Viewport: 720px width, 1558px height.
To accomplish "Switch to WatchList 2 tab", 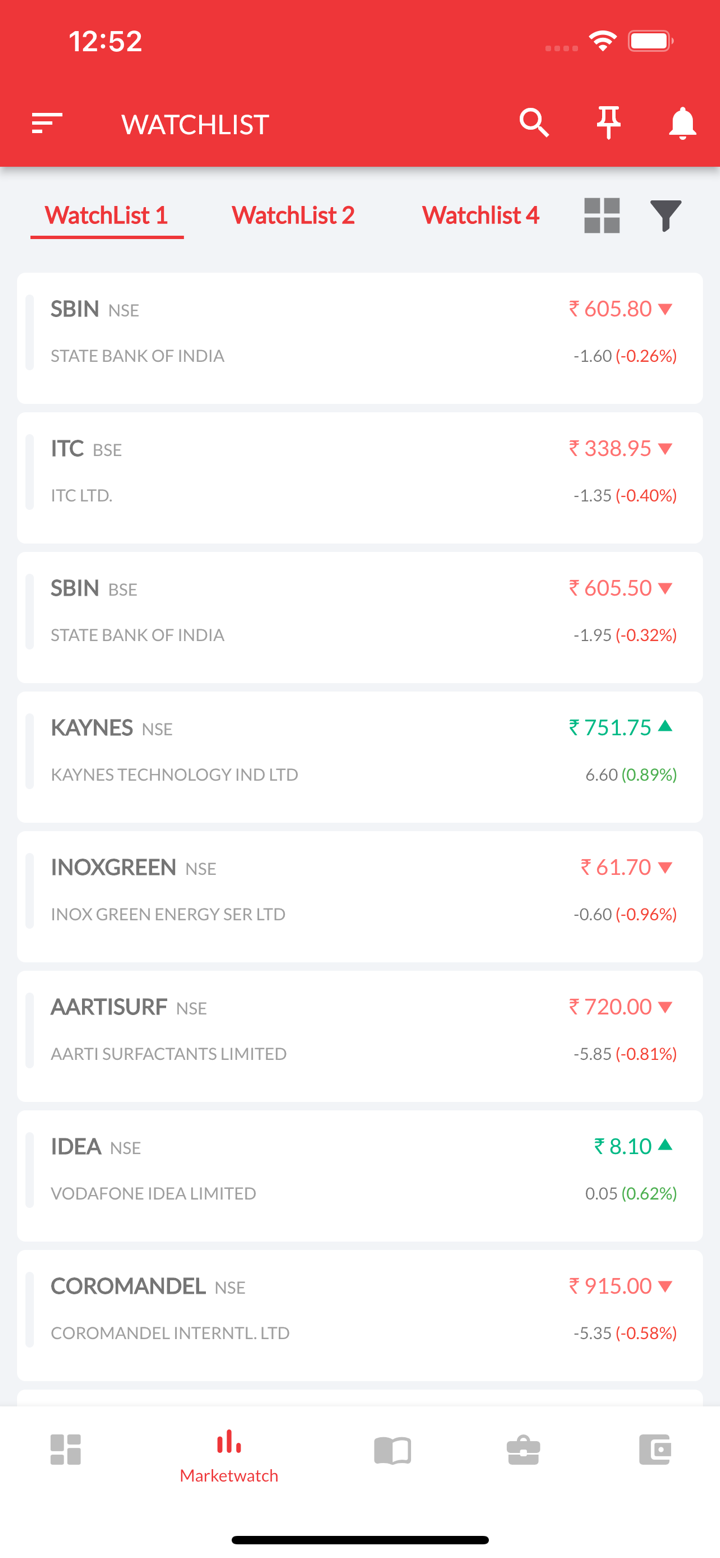I will pos(293,215).
